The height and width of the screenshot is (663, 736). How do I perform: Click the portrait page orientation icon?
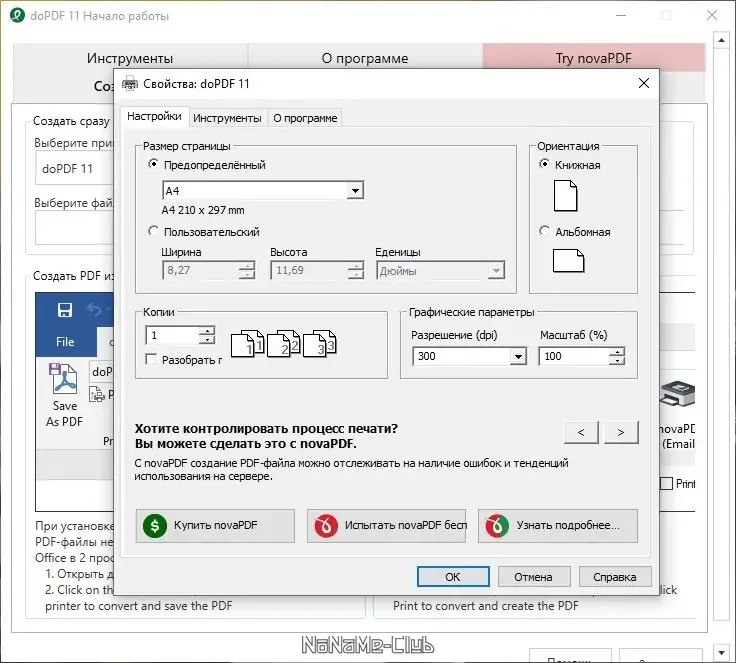pos(565,196)
